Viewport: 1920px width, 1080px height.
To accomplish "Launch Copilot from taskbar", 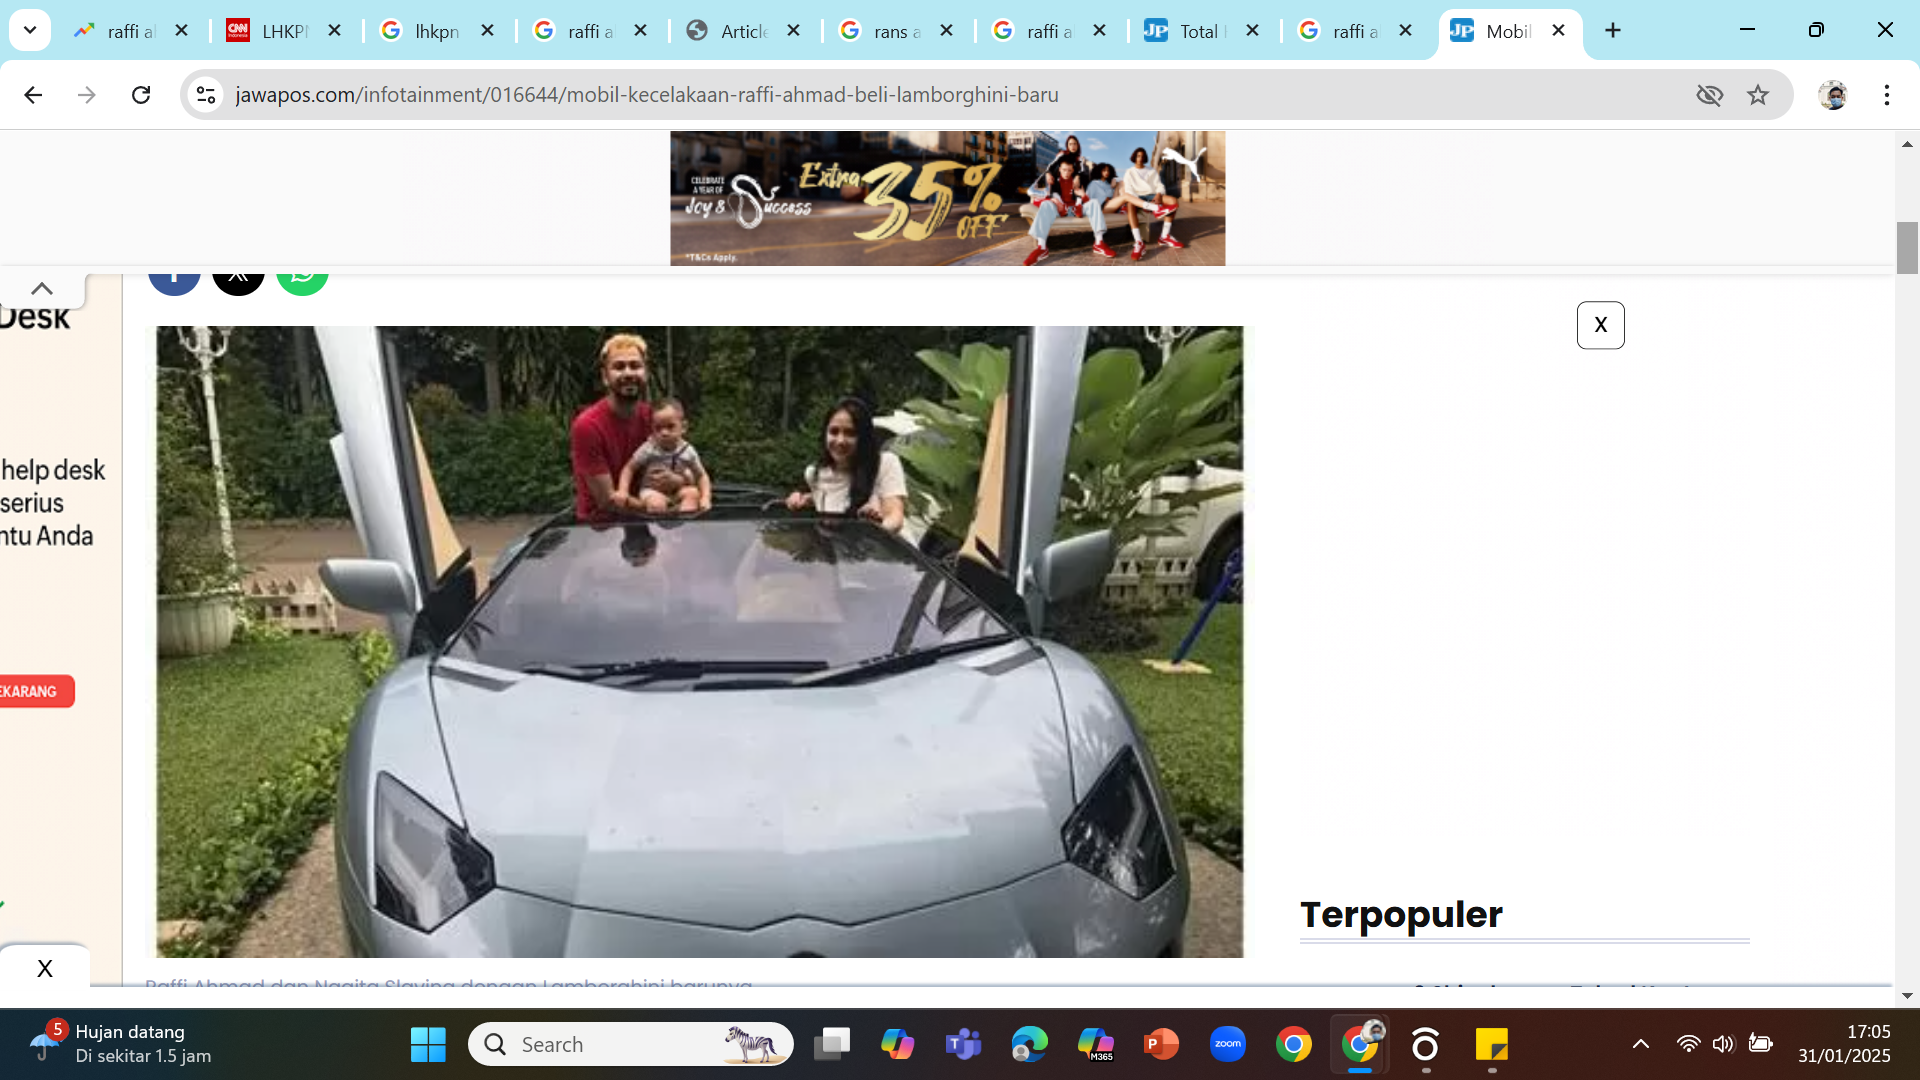I will [x=898, y=1045].
